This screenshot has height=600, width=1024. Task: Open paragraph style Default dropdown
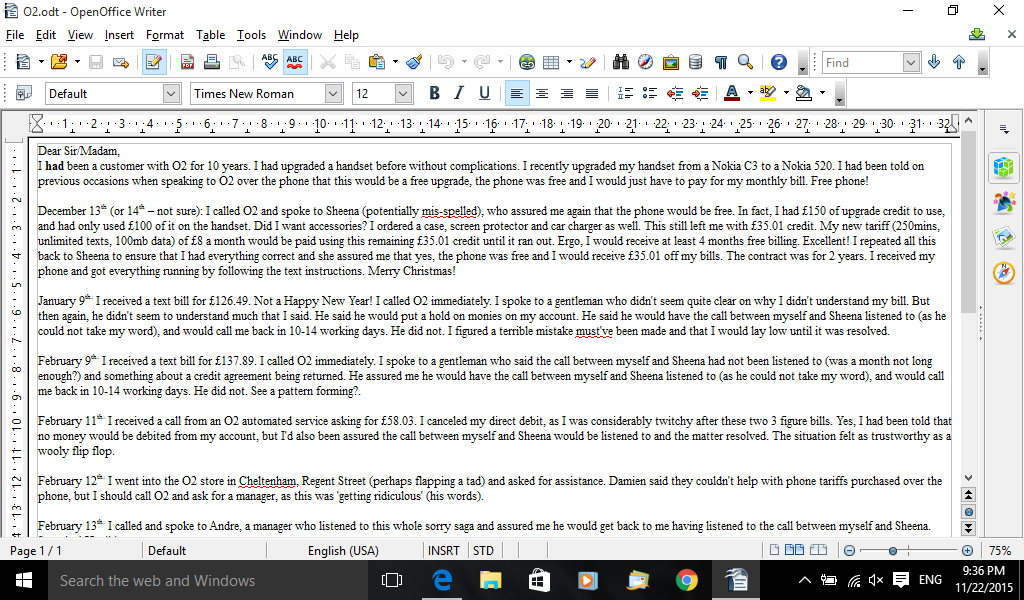171,93
